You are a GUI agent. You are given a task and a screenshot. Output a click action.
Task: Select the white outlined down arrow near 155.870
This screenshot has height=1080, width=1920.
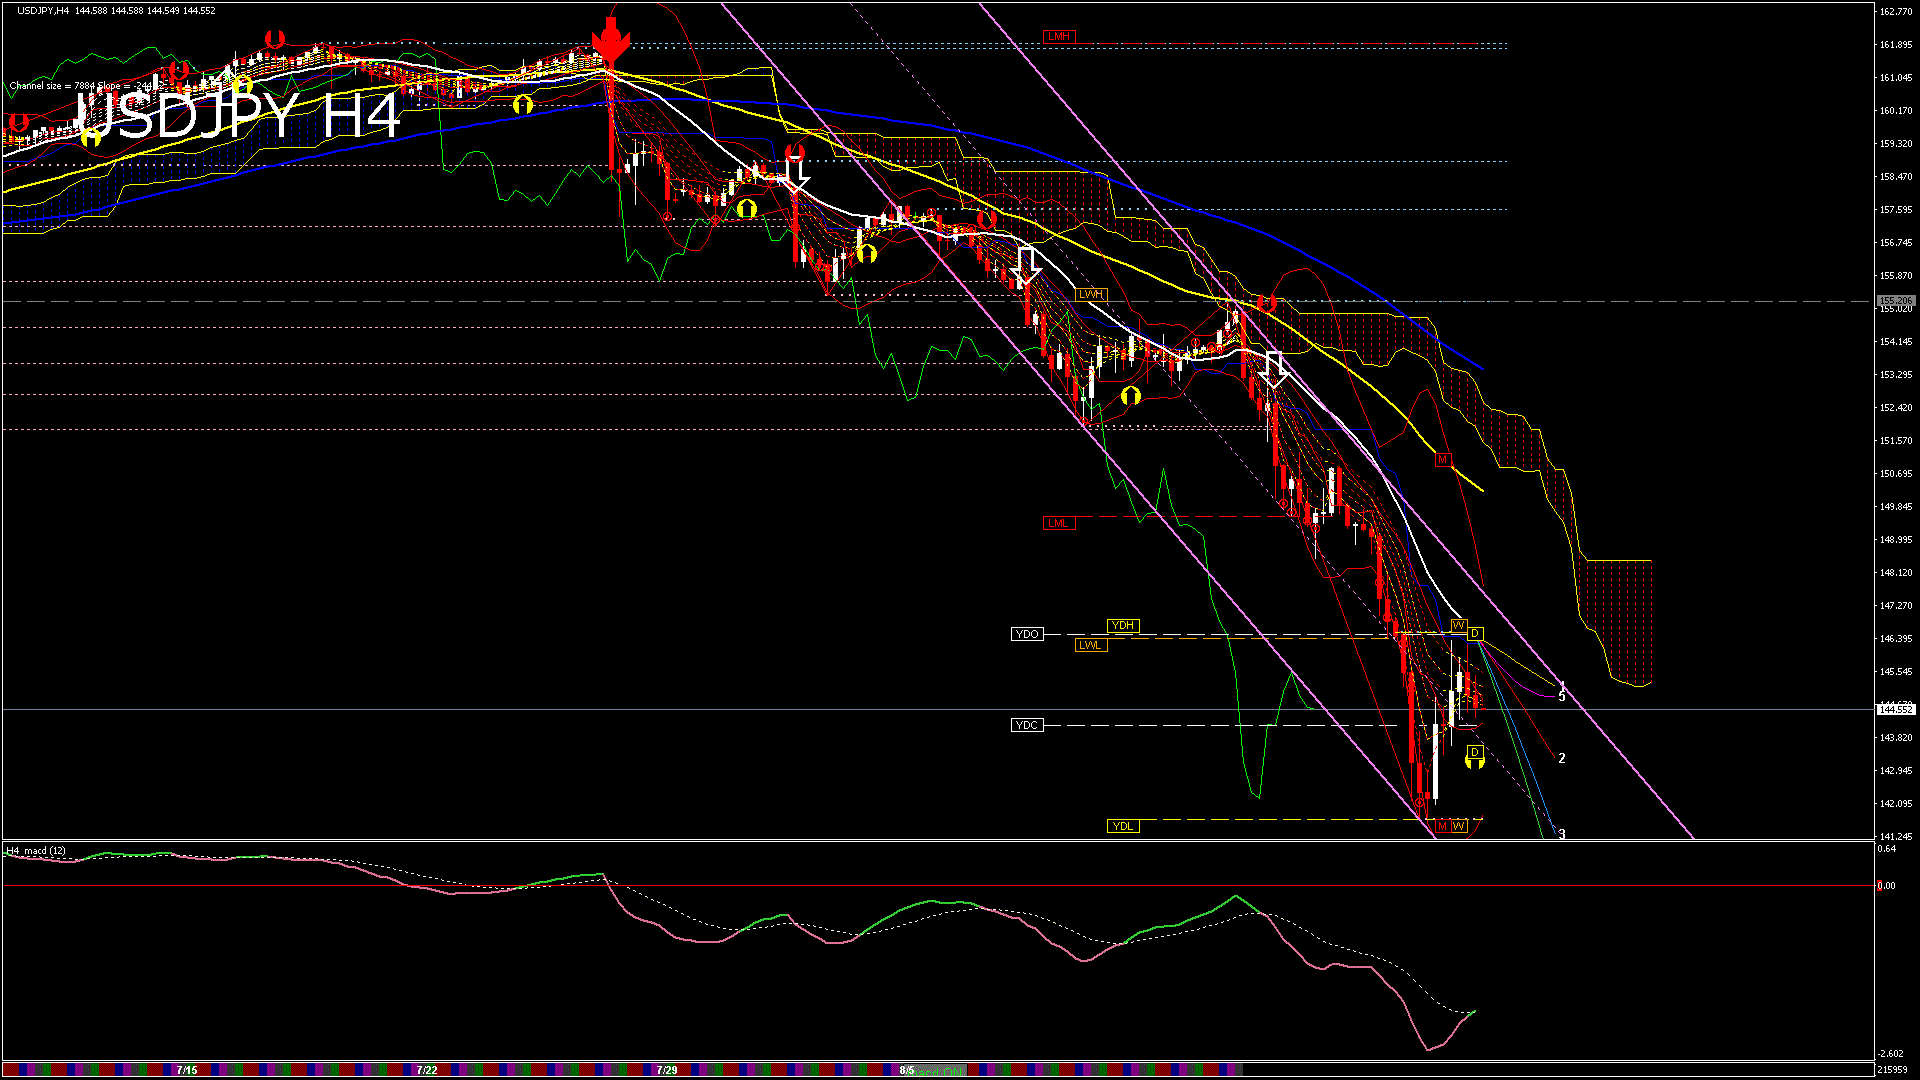click(1027, 267)
